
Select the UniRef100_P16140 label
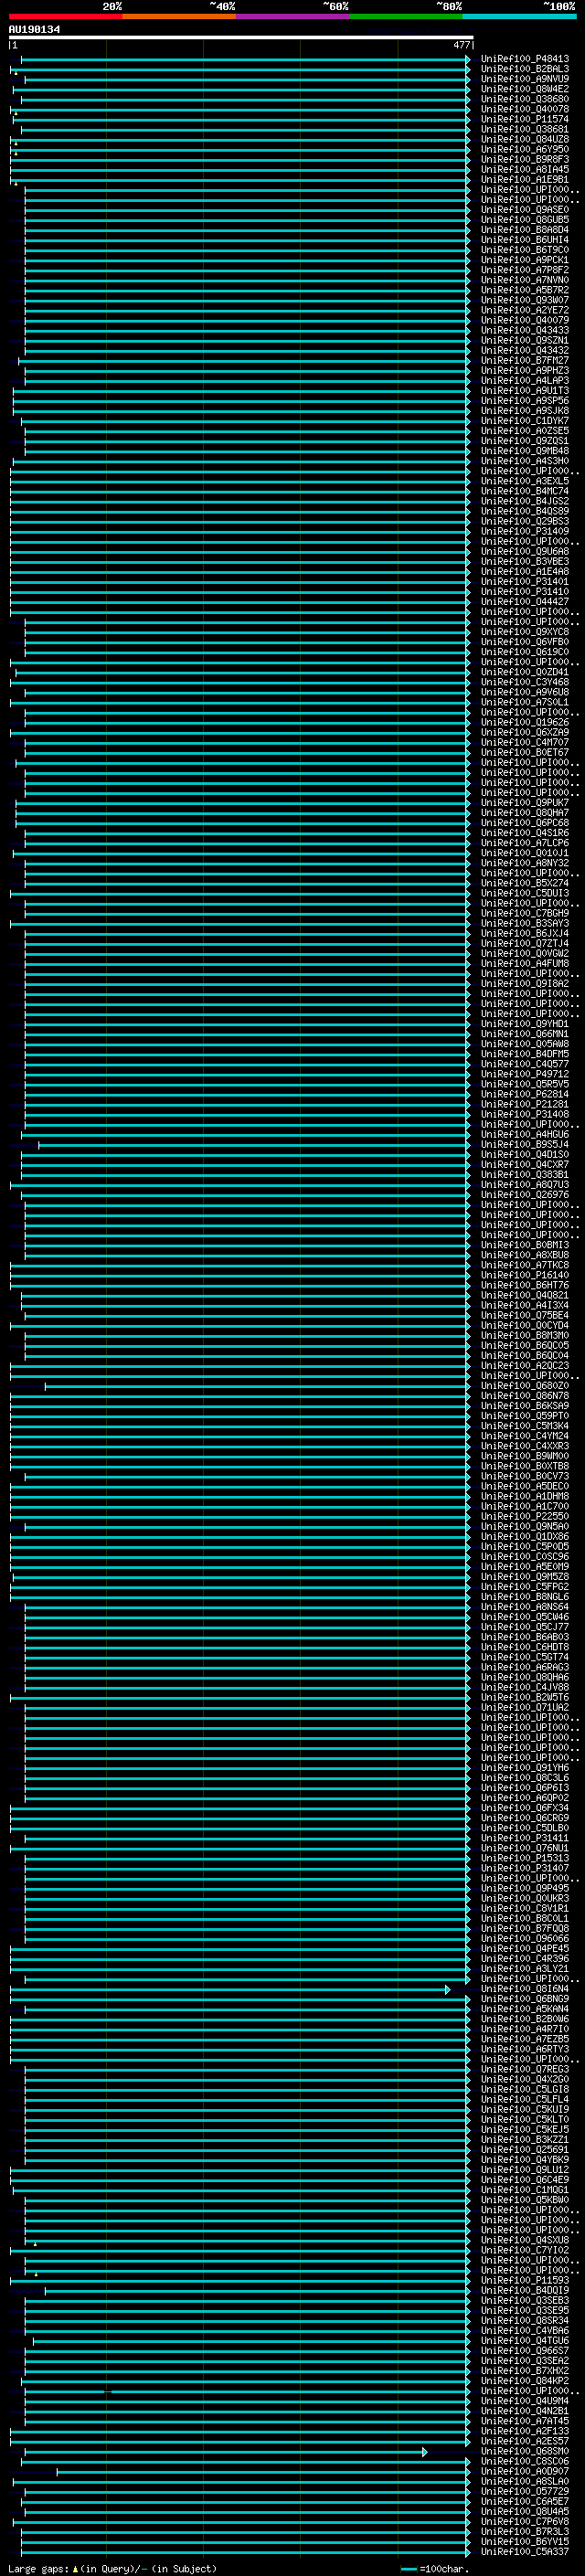[525, 1275]
